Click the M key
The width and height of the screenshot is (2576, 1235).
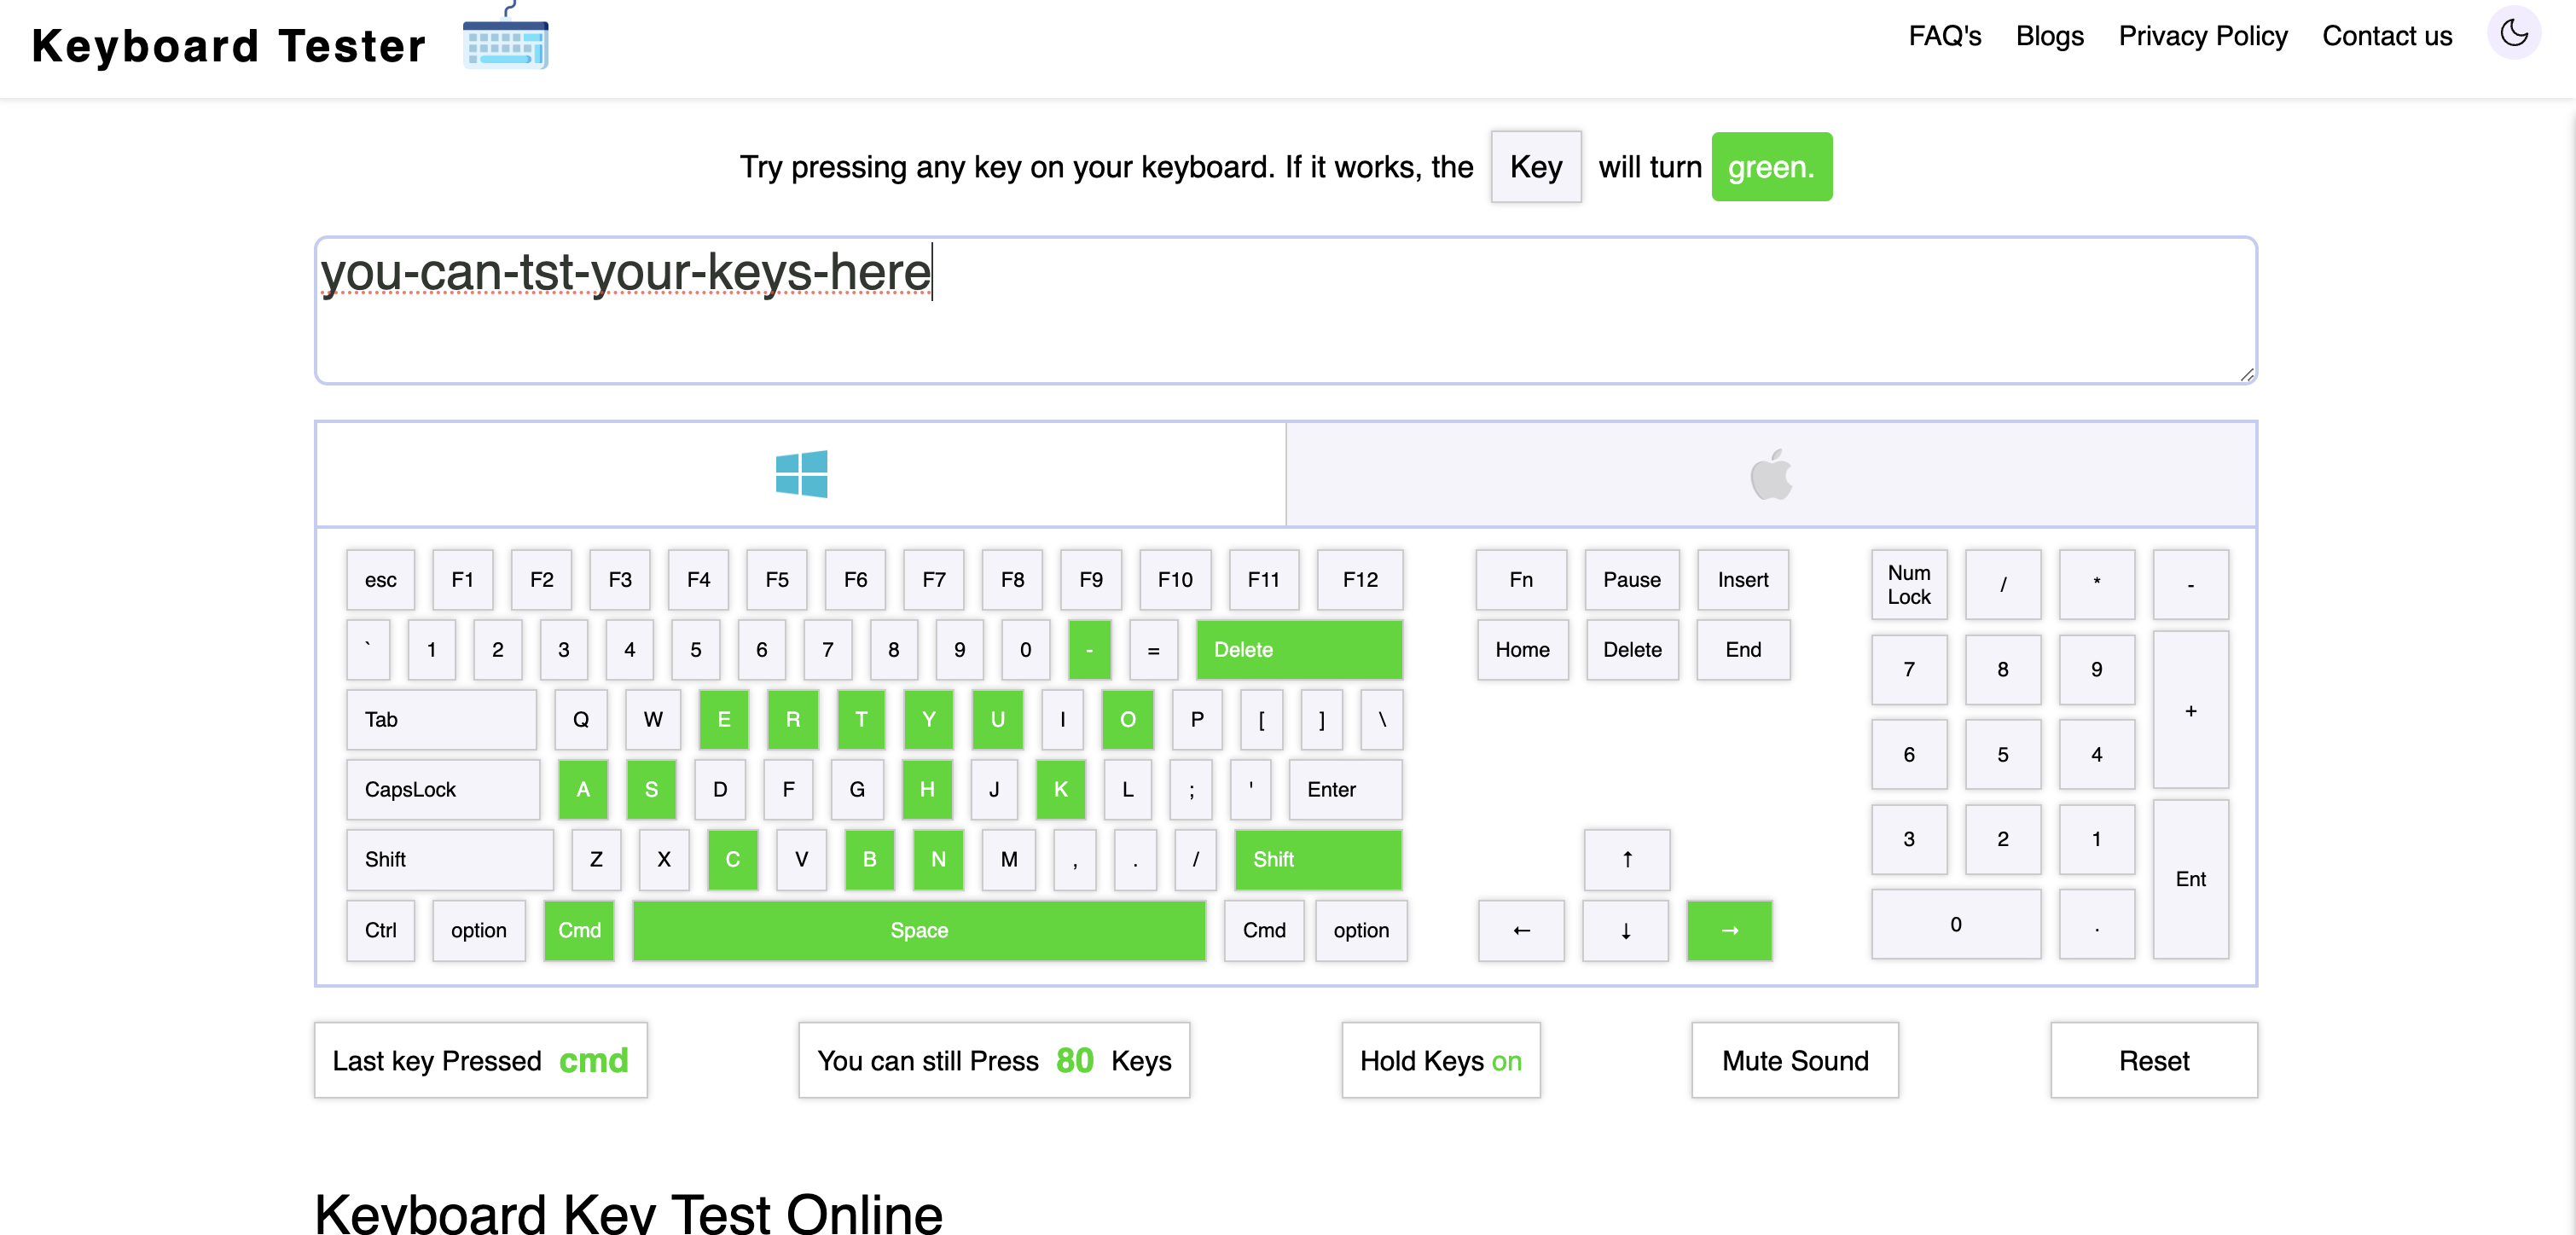(x=1009, y=860)
